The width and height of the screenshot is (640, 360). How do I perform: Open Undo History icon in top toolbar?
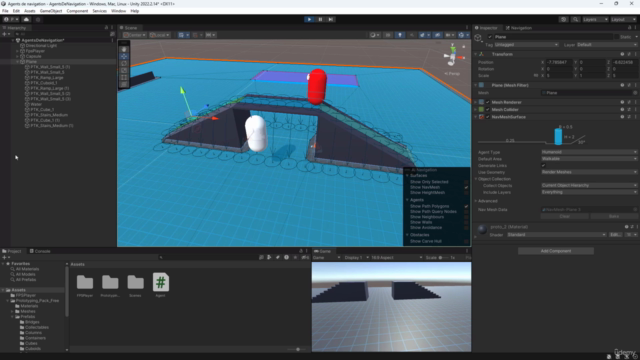(564, 19)
